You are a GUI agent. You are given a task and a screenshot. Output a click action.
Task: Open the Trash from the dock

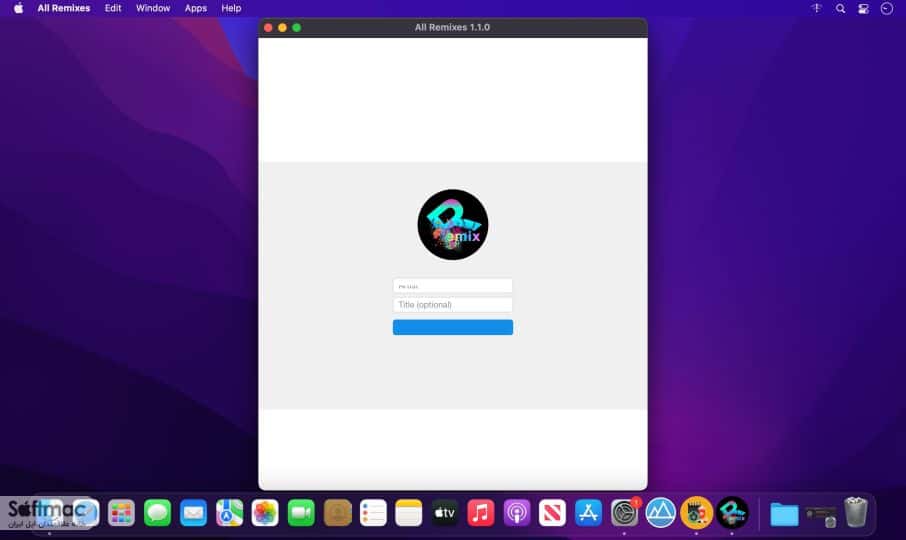[x=856, y=512]
